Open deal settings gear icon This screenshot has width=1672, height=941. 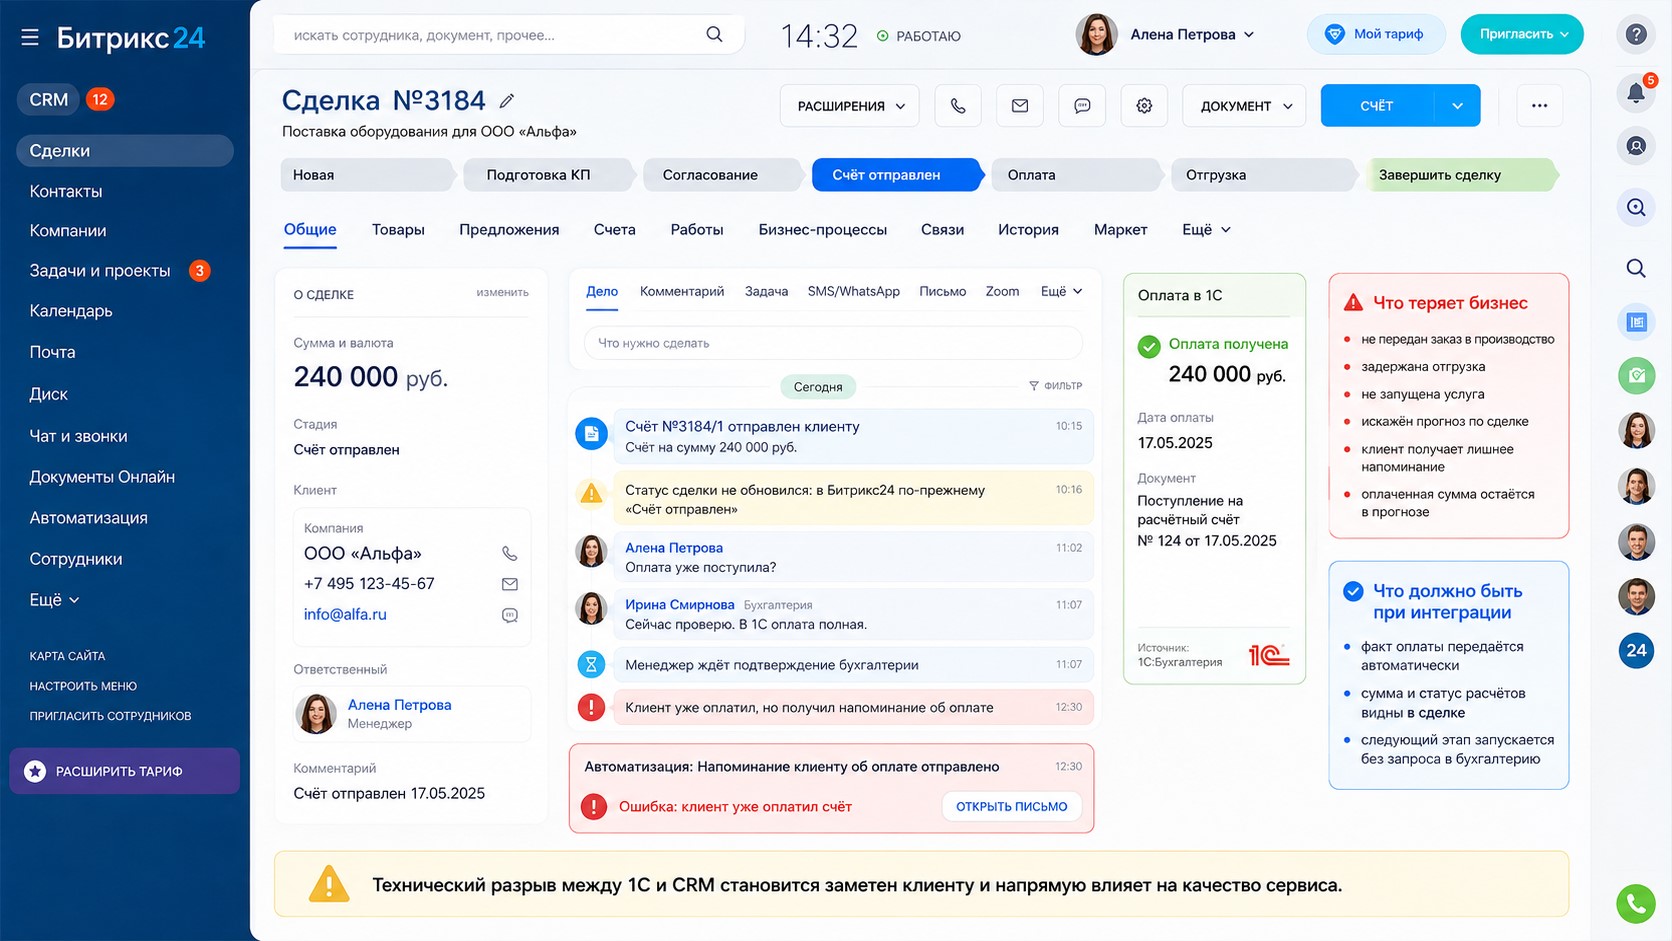click(x=1144, y=106)
